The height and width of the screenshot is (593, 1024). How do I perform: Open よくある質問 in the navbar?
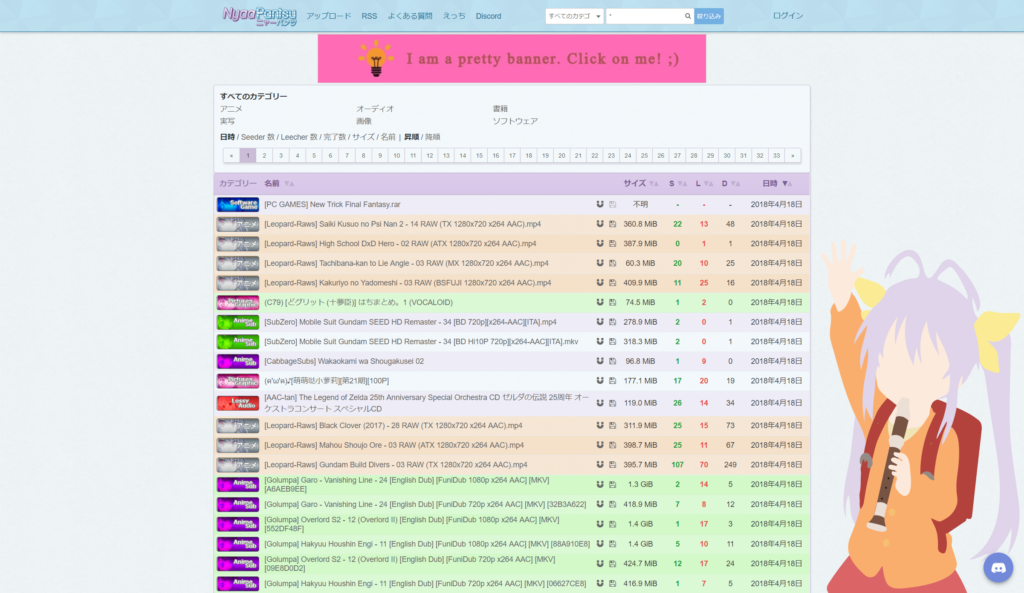click(x=410, y=16)
